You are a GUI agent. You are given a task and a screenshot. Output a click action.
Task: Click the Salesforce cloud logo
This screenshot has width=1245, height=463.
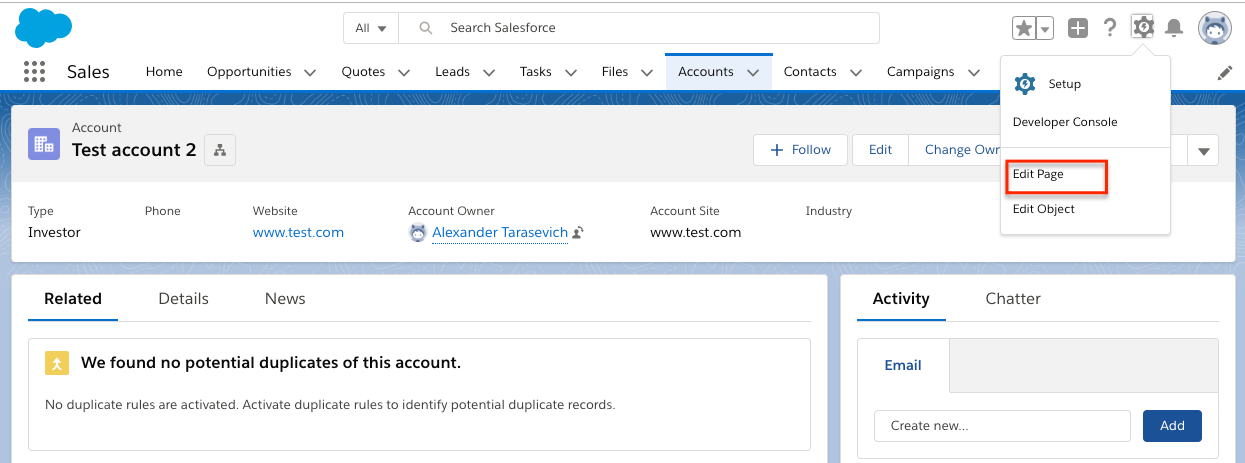pyautogui.click(x=43, y=27)
